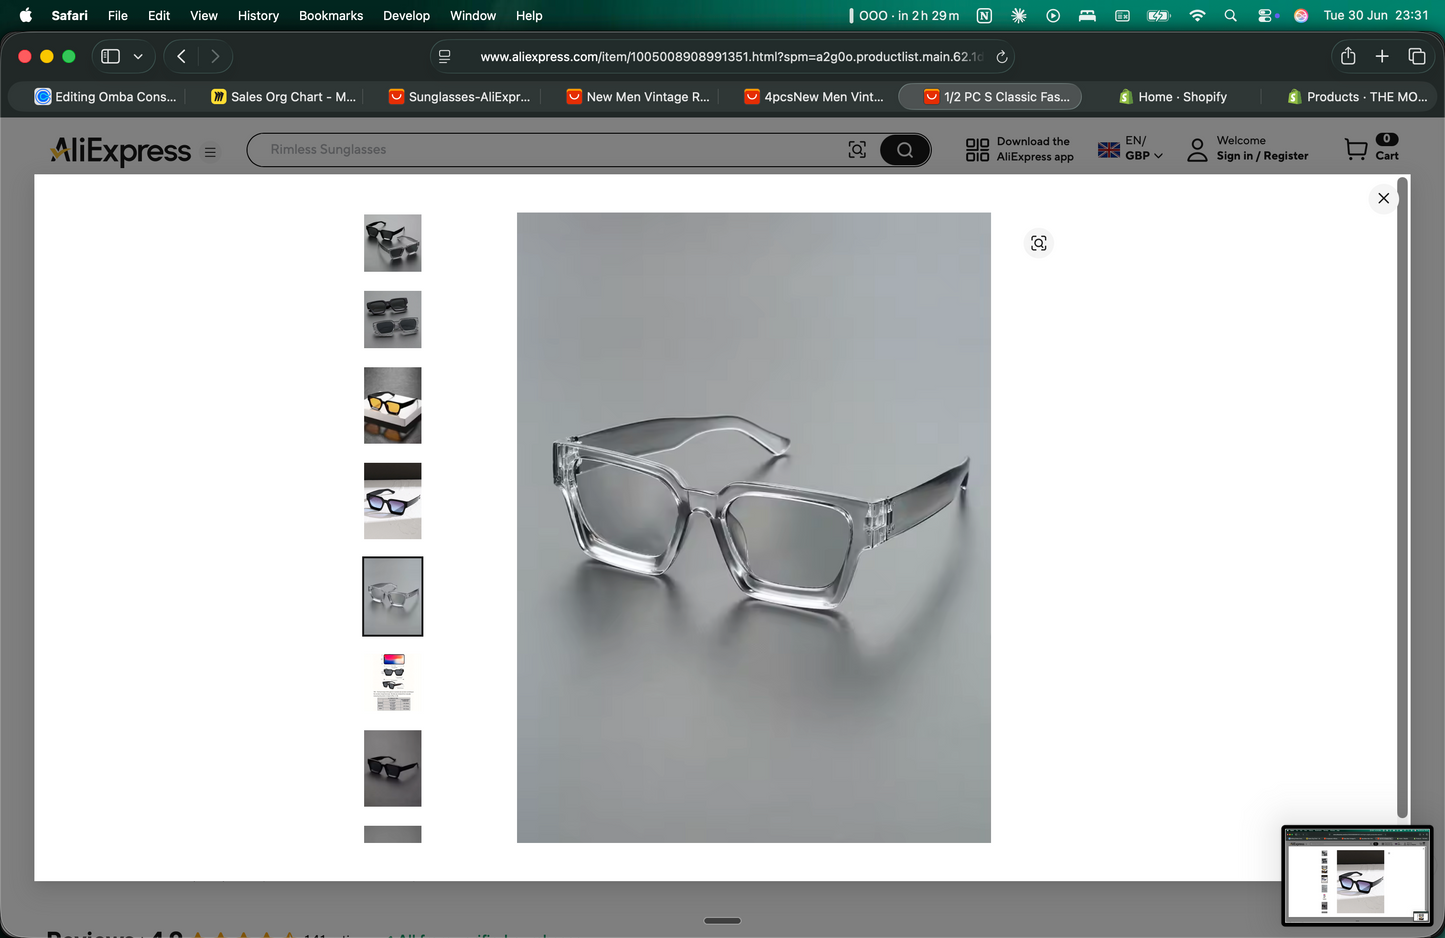This screenshot has width=1445, height=938.
Task: Open the shopping cart icon
Action: 1356,150
